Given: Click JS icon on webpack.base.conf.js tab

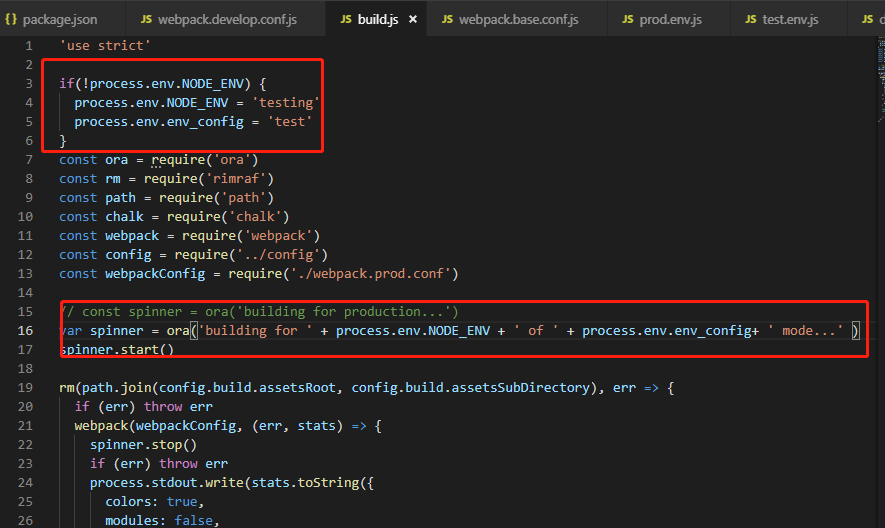Looking at the screenshot, I should point(447,19).
